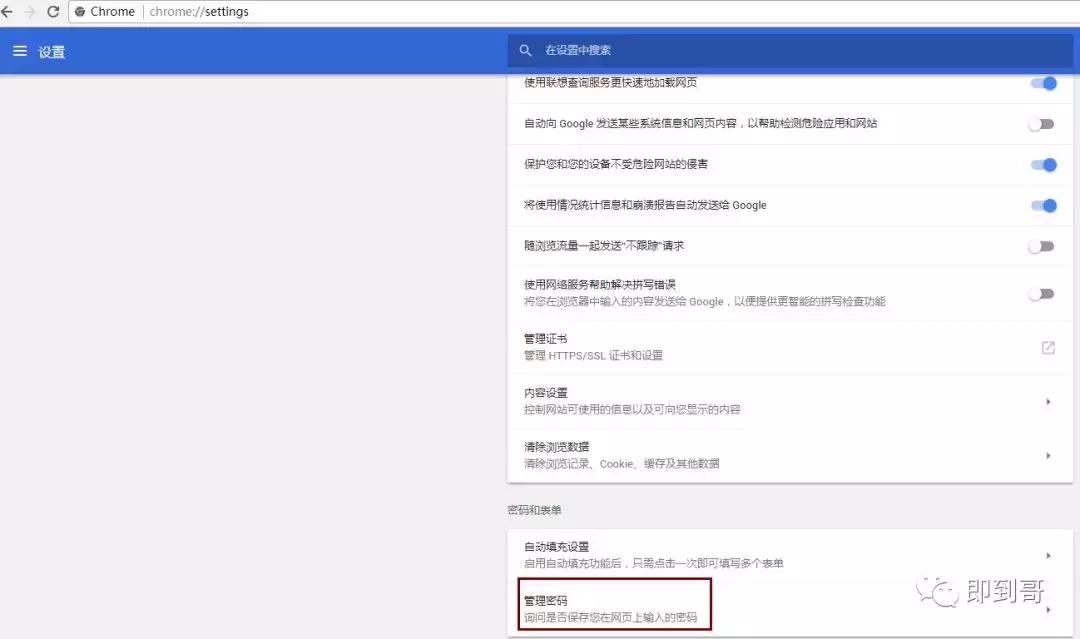This screenshot has height=639, width=1080.
Task: Open 管理证书 via its external link icon
Action: [x=1047, y=348]
